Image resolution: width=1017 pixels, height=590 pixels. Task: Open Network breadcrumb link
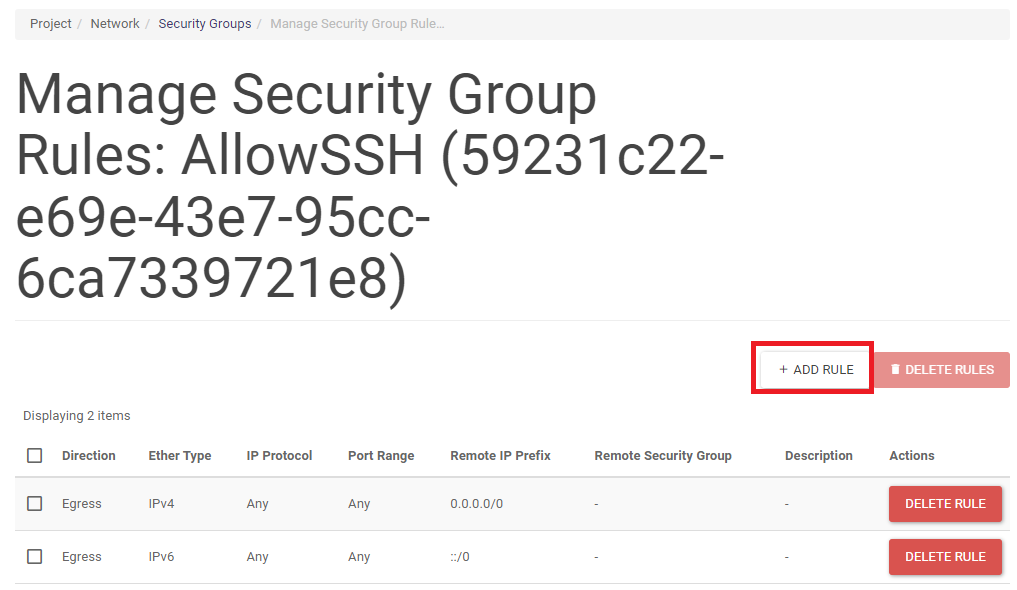[115, 24]
